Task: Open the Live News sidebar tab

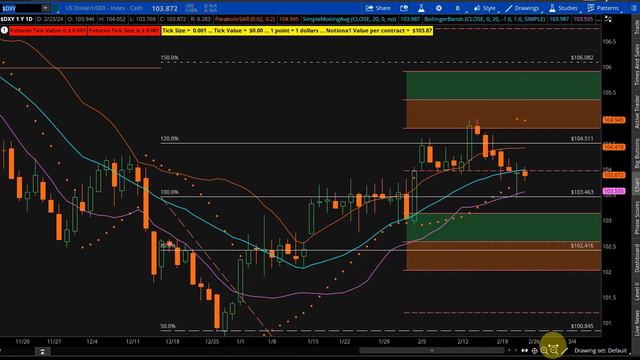Action: click(x=636, y=322)
